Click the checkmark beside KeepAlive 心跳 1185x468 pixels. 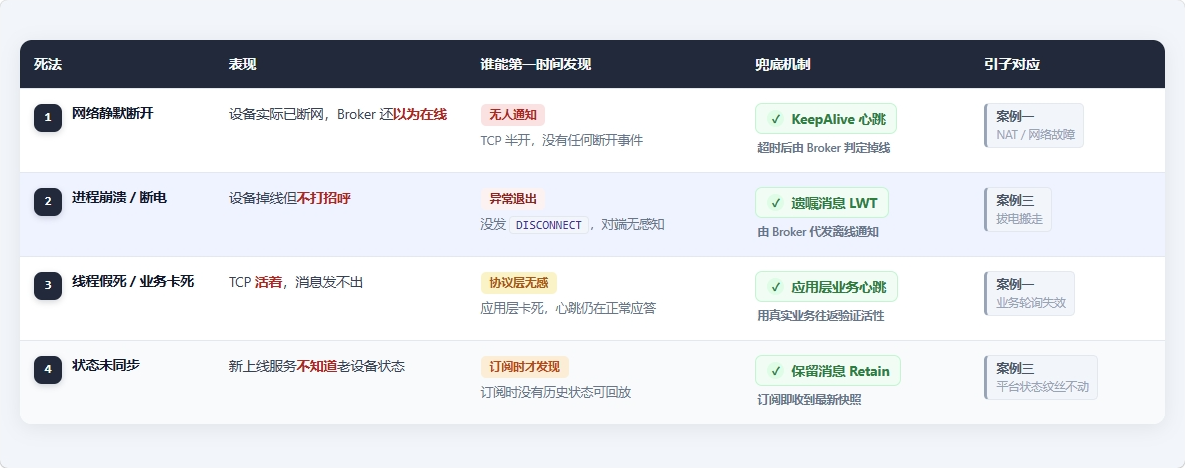775,119
